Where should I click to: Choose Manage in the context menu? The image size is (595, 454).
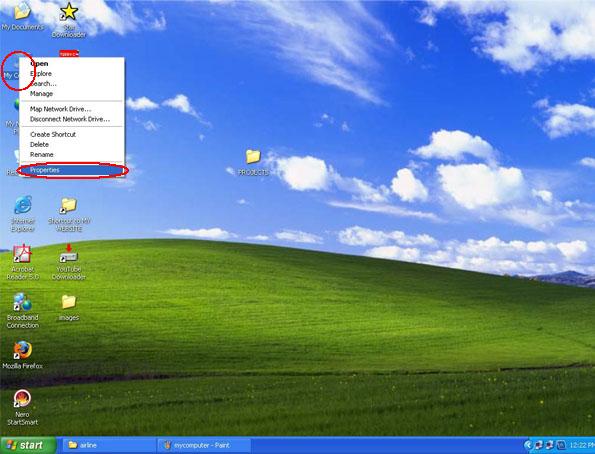72,94
